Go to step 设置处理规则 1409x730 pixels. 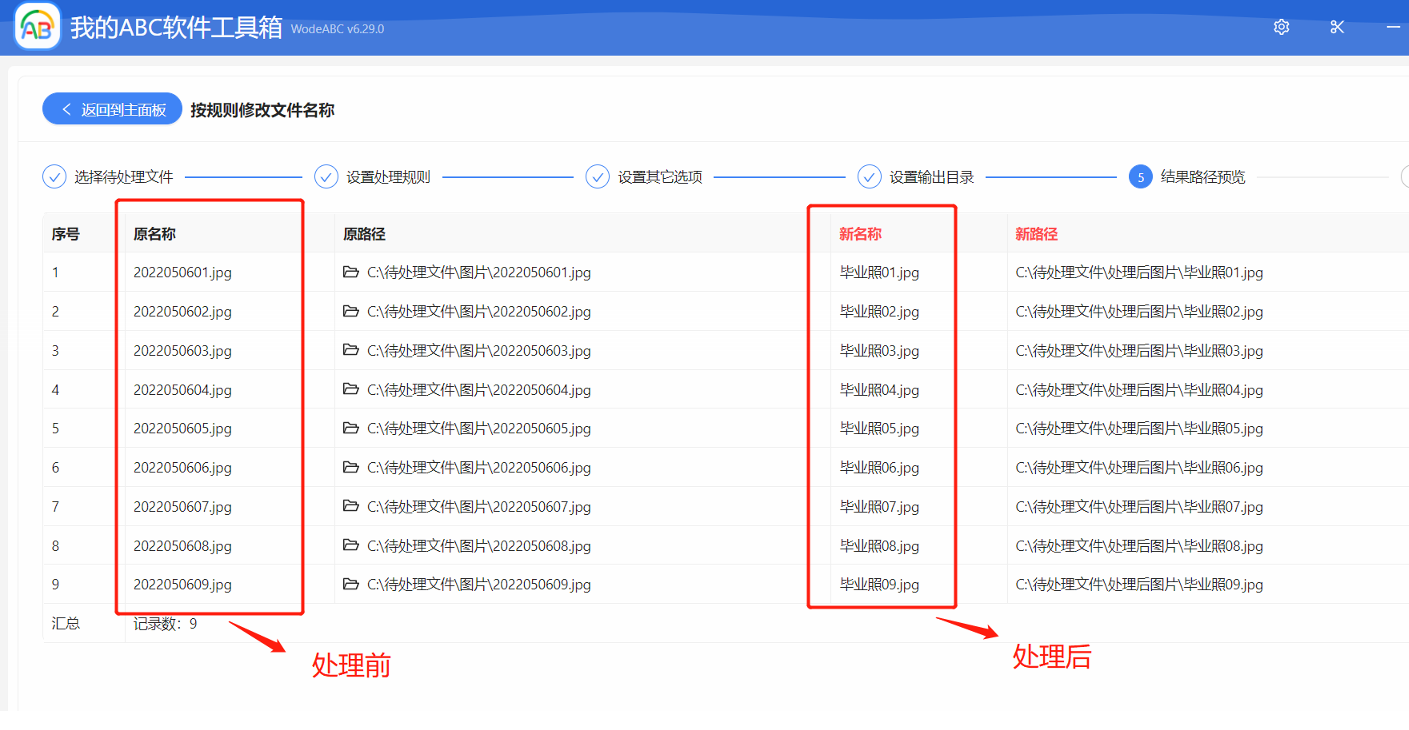(x=373, y=177)
